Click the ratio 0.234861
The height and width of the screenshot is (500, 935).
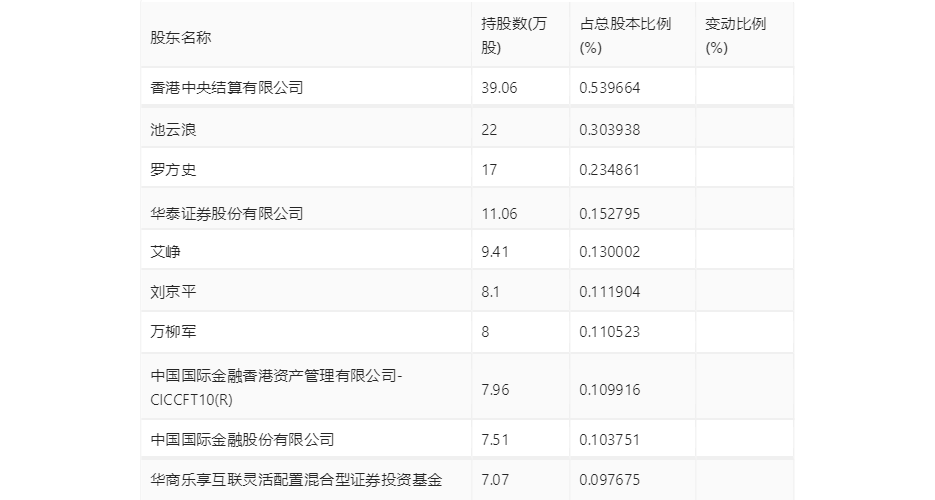(609, 170)
